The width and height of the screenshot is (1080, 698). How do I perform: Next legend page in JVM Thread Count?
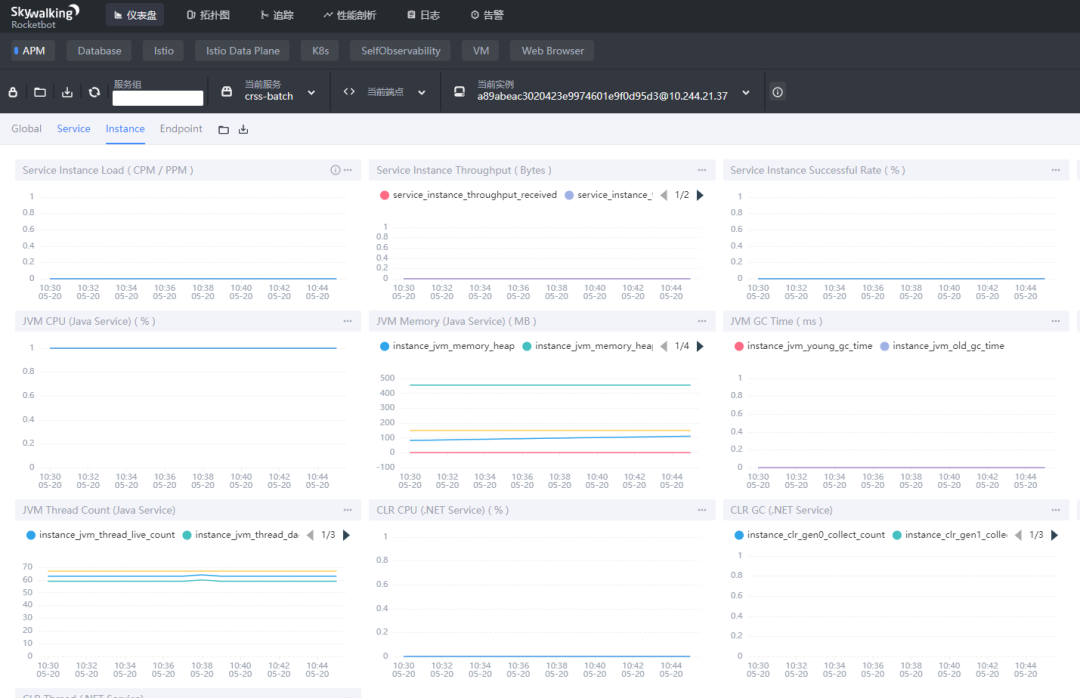coord(346,535)
